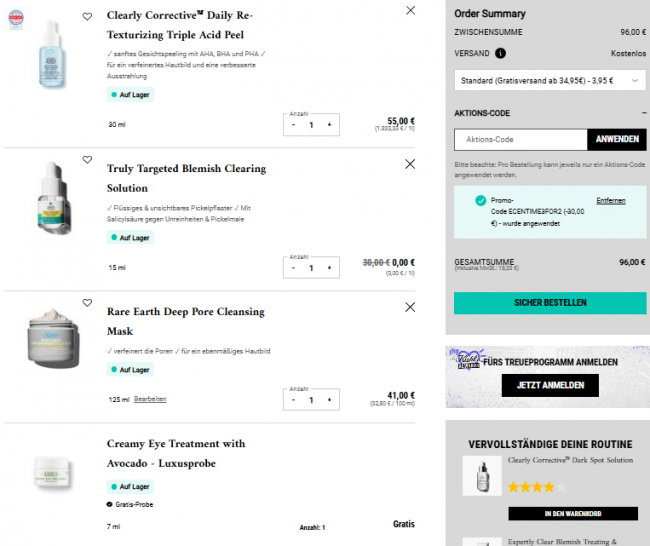650x546 pixels.
Task: Click the Anwenden button
Action: pos(616,140)
